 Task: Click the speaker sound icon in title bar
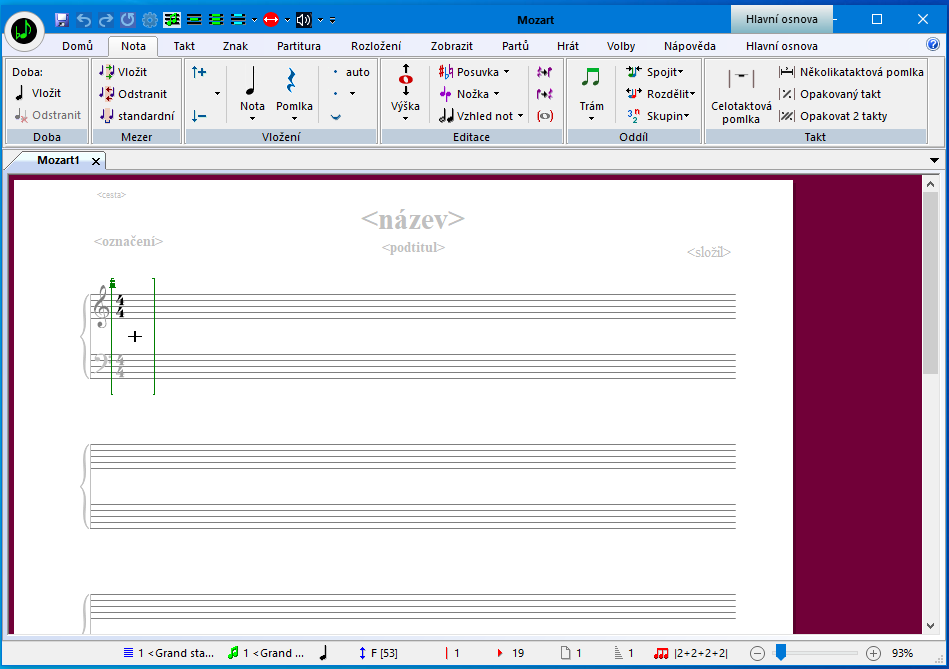304,20
